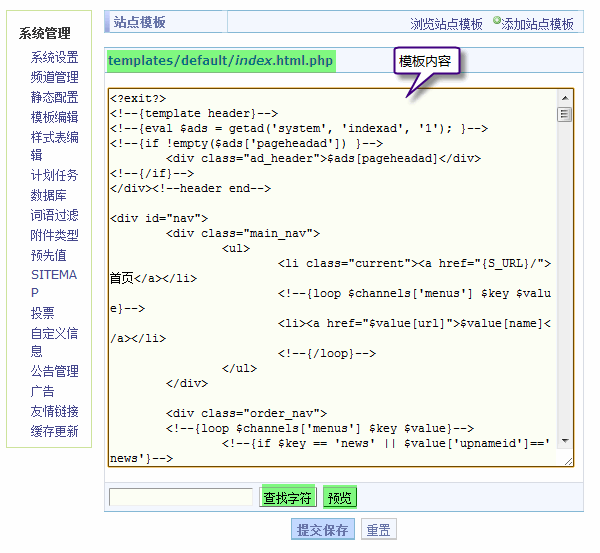Go to 频道管理 in the sidebar
600x553 pixels.
54,77
